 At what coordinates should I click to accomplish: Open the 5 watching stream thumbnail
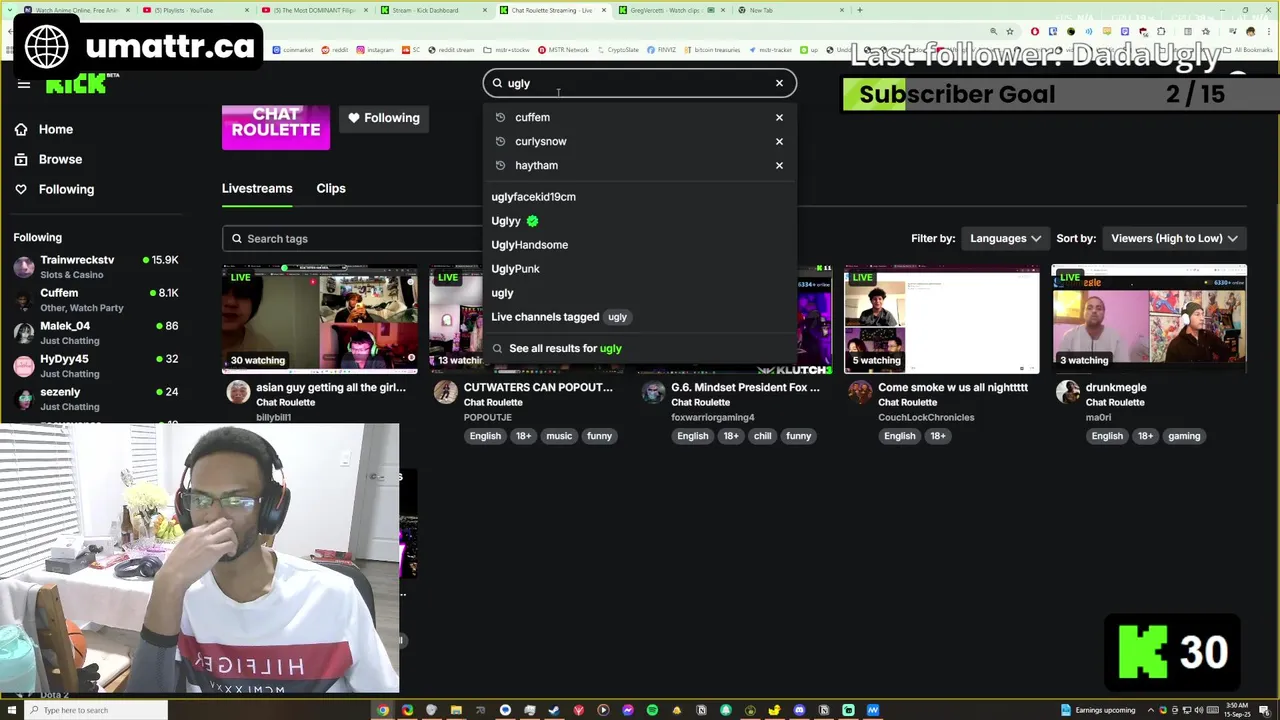click(x=942, y=319)
